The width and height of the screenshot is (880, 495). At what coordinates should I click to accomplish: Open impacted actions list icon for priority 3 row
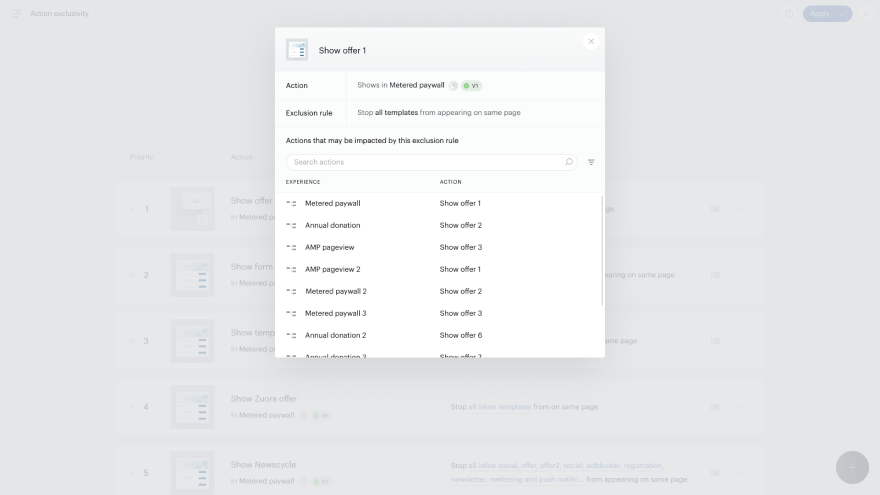pyautogui.click(x=715, y=341)
